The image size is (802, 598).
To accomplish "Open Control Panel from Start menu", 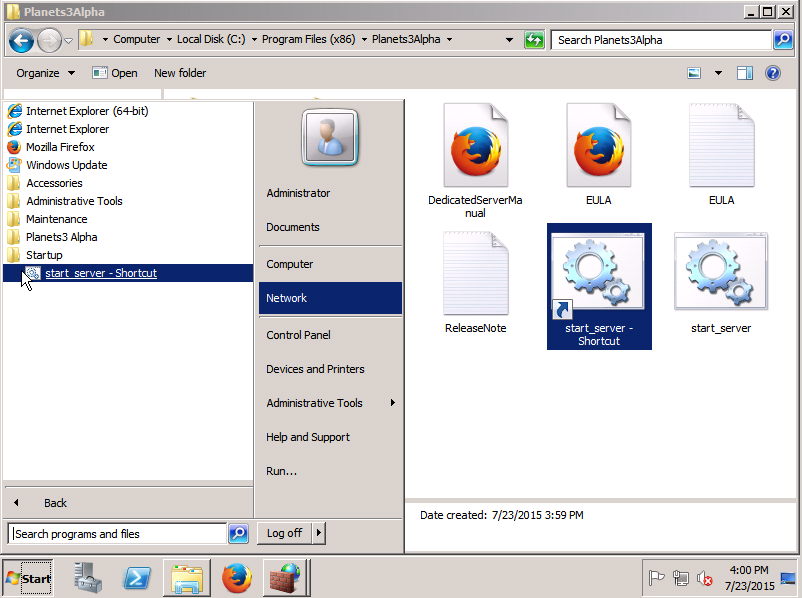I will [298, 335].
